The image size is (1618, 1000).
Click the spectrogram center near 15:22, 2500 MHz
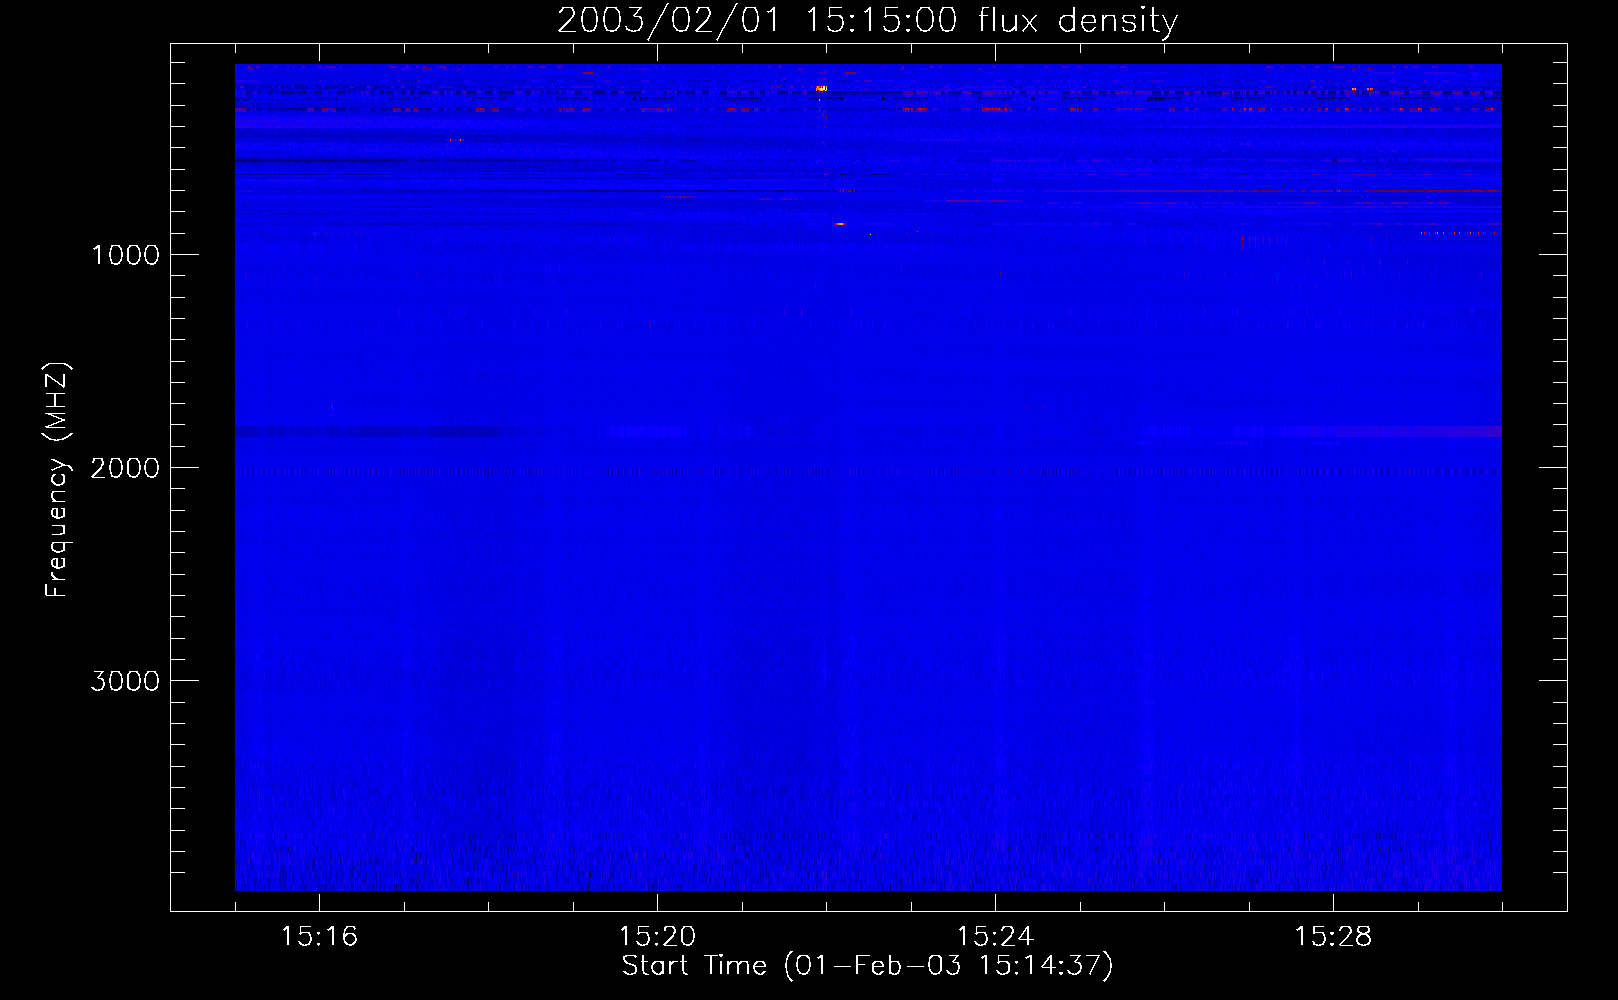pos(826,574)
